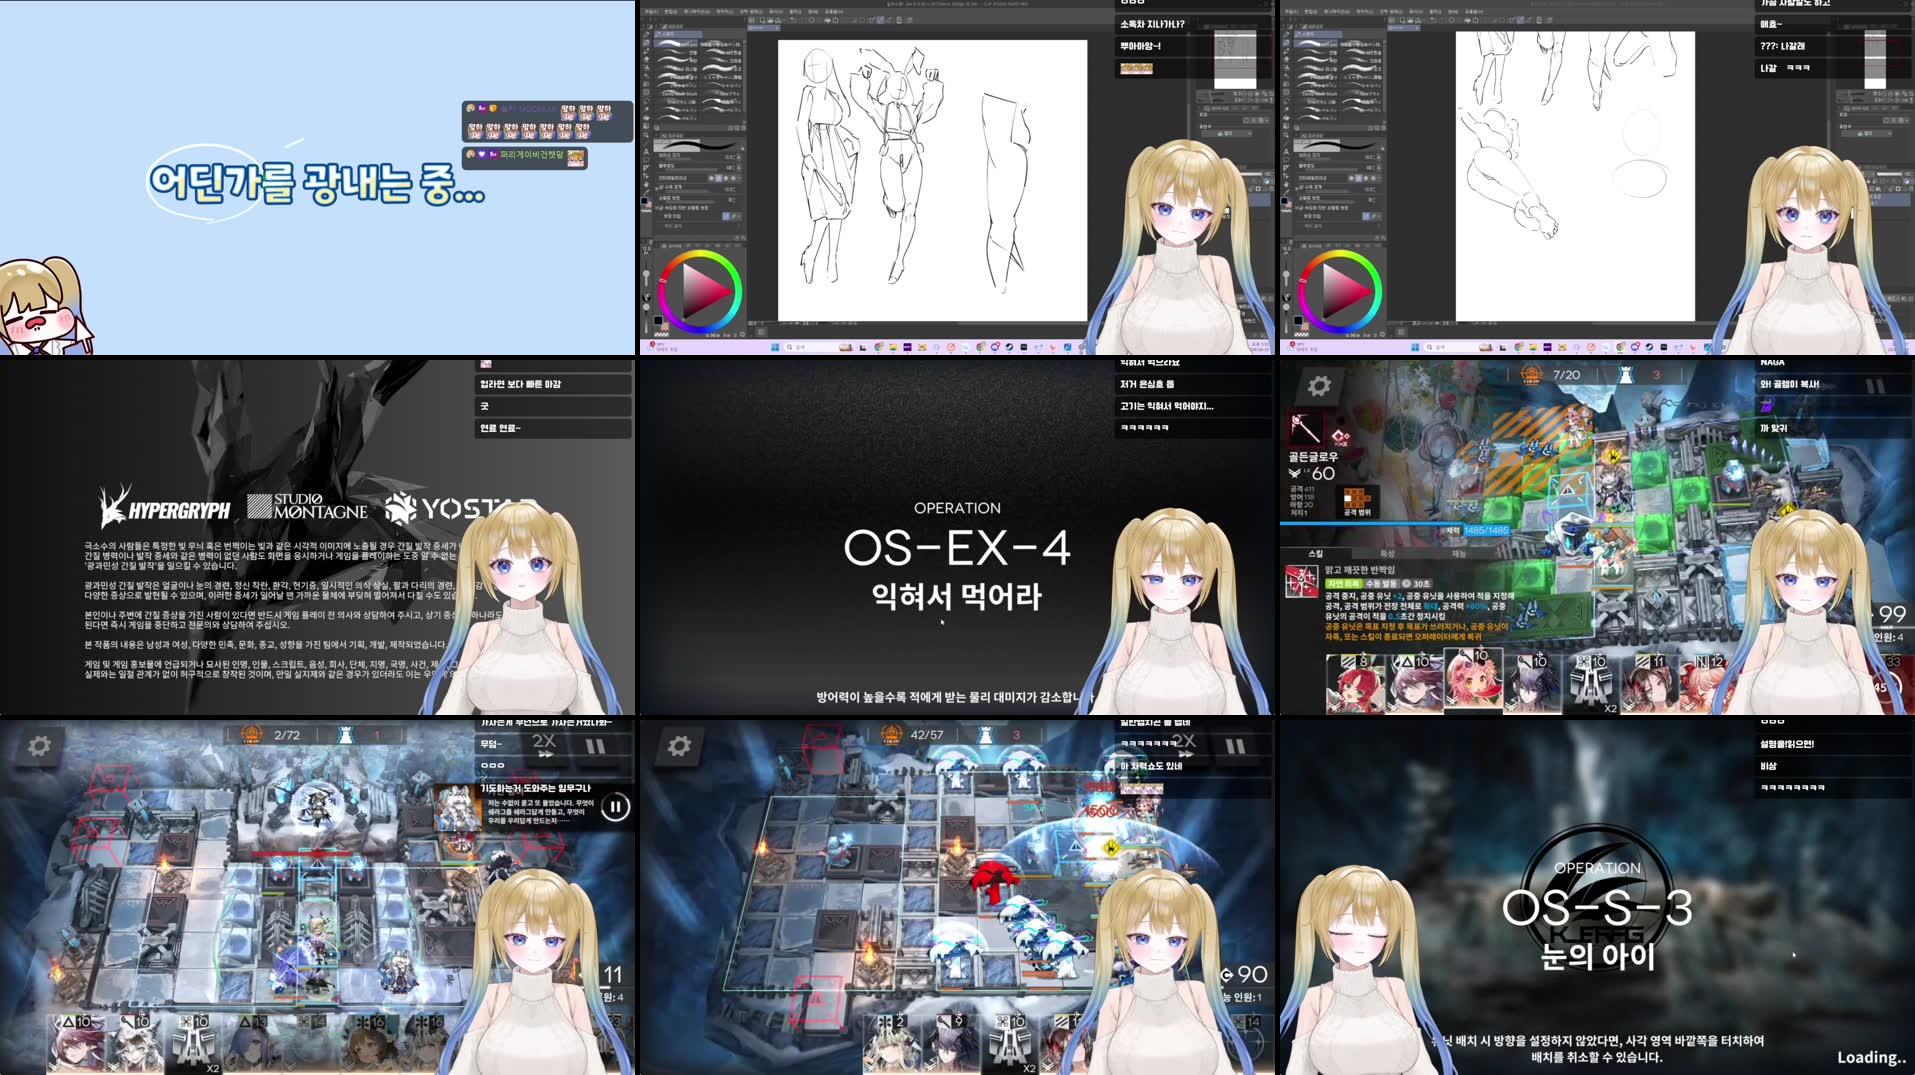Pick red-haired cost 8 operator card

click(x=1355, y=682)
